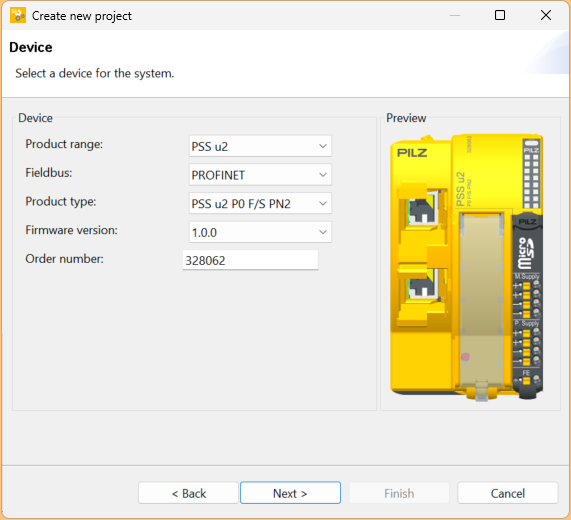
Task: Click the 'Fieldbus:' label
Action: pos(49,173)
